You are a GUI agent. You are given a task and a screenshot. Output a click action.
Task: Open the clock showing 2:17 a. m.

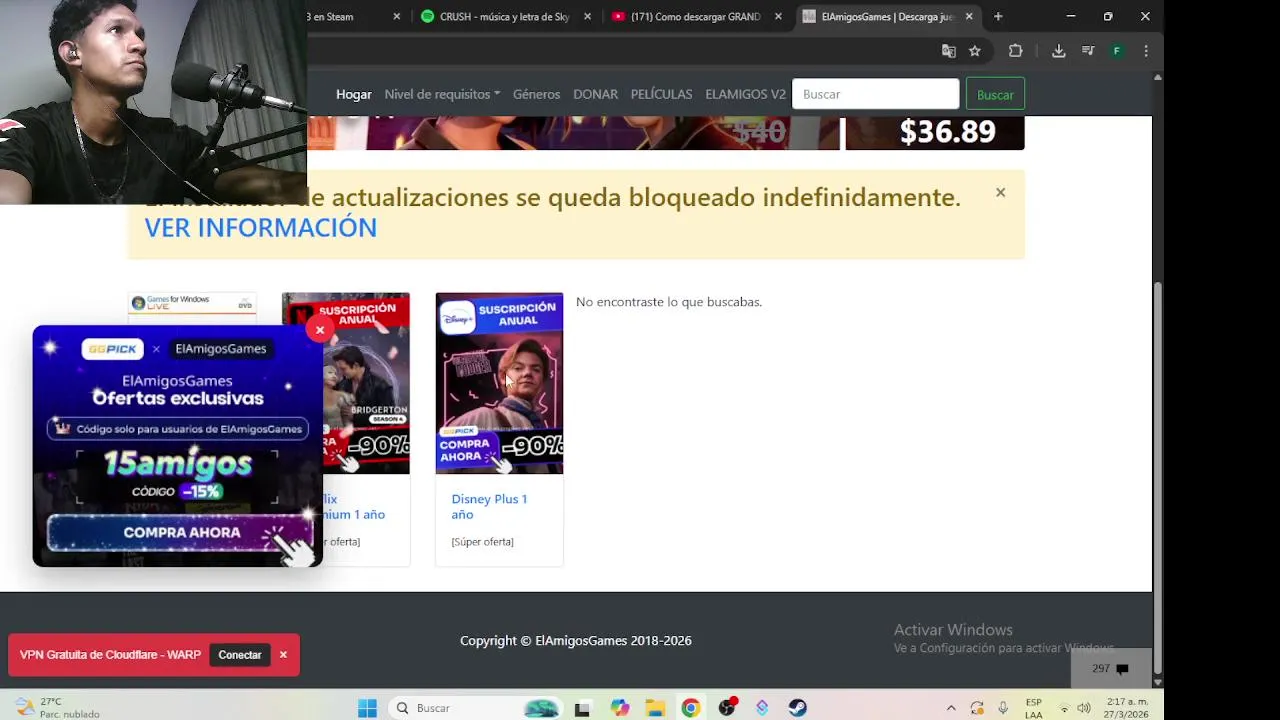tap(1128, 708)
